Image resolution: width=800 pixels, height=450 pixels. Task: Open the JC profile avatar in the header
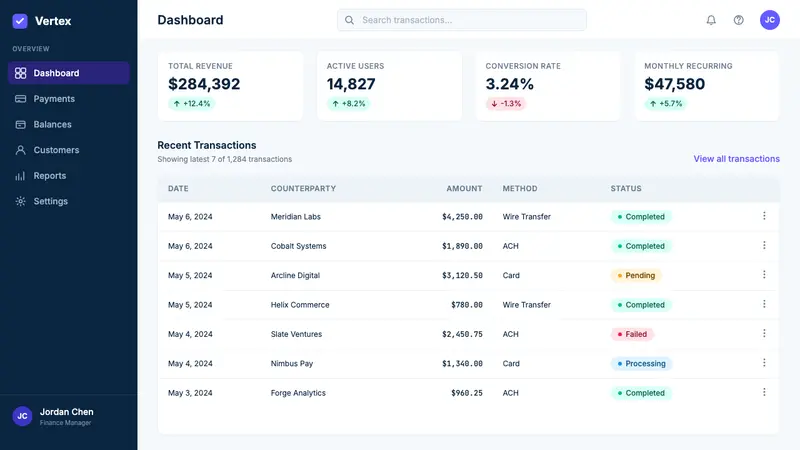point(769,20)
